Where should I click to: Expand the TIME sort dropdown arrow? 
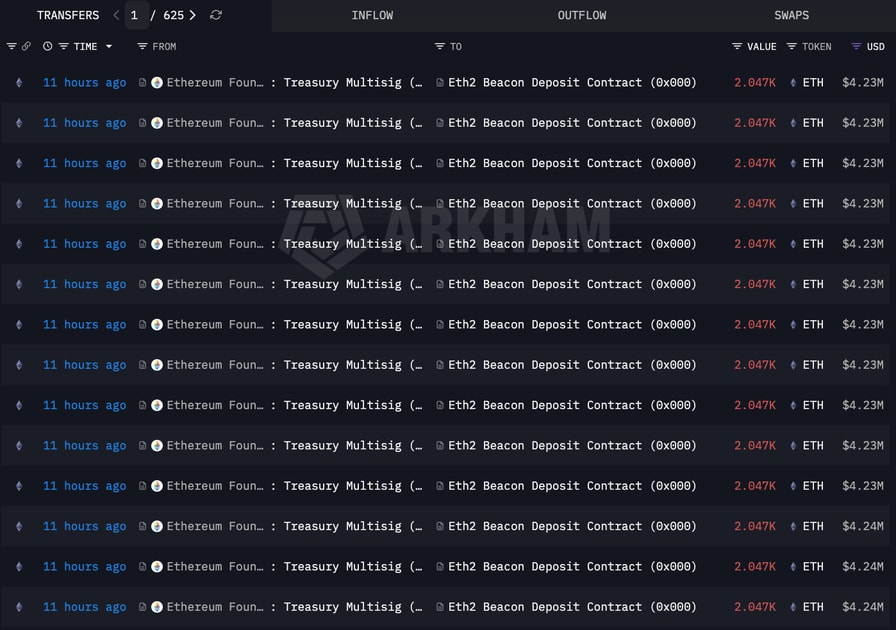click(x=109, y=47)
